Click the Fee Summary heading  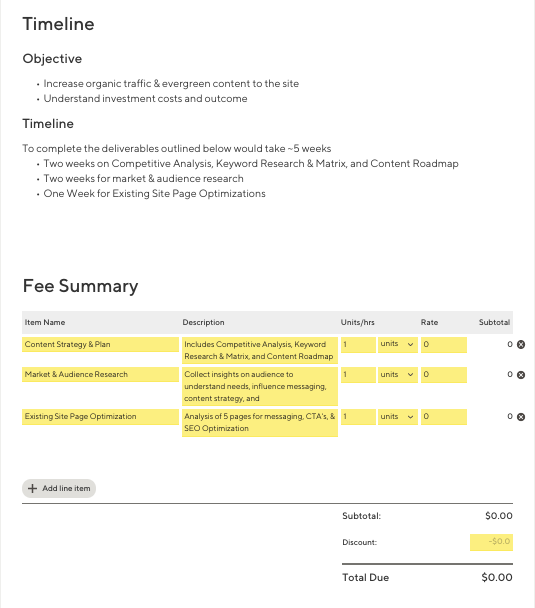click(x=81, y=286)
